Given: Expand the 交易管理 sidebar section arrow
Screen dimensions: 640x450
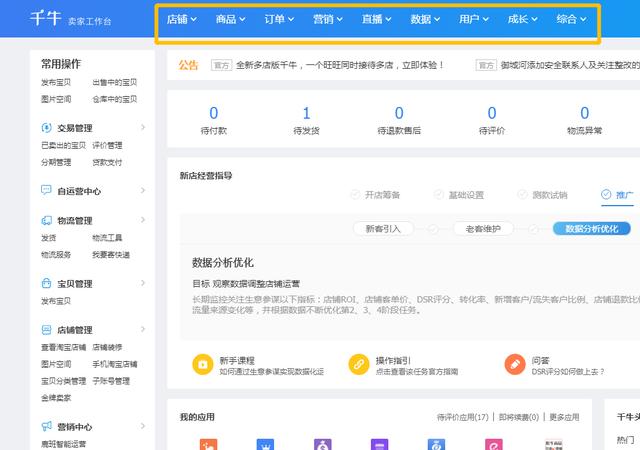Looking at the screenshot, I should [143, 128].
